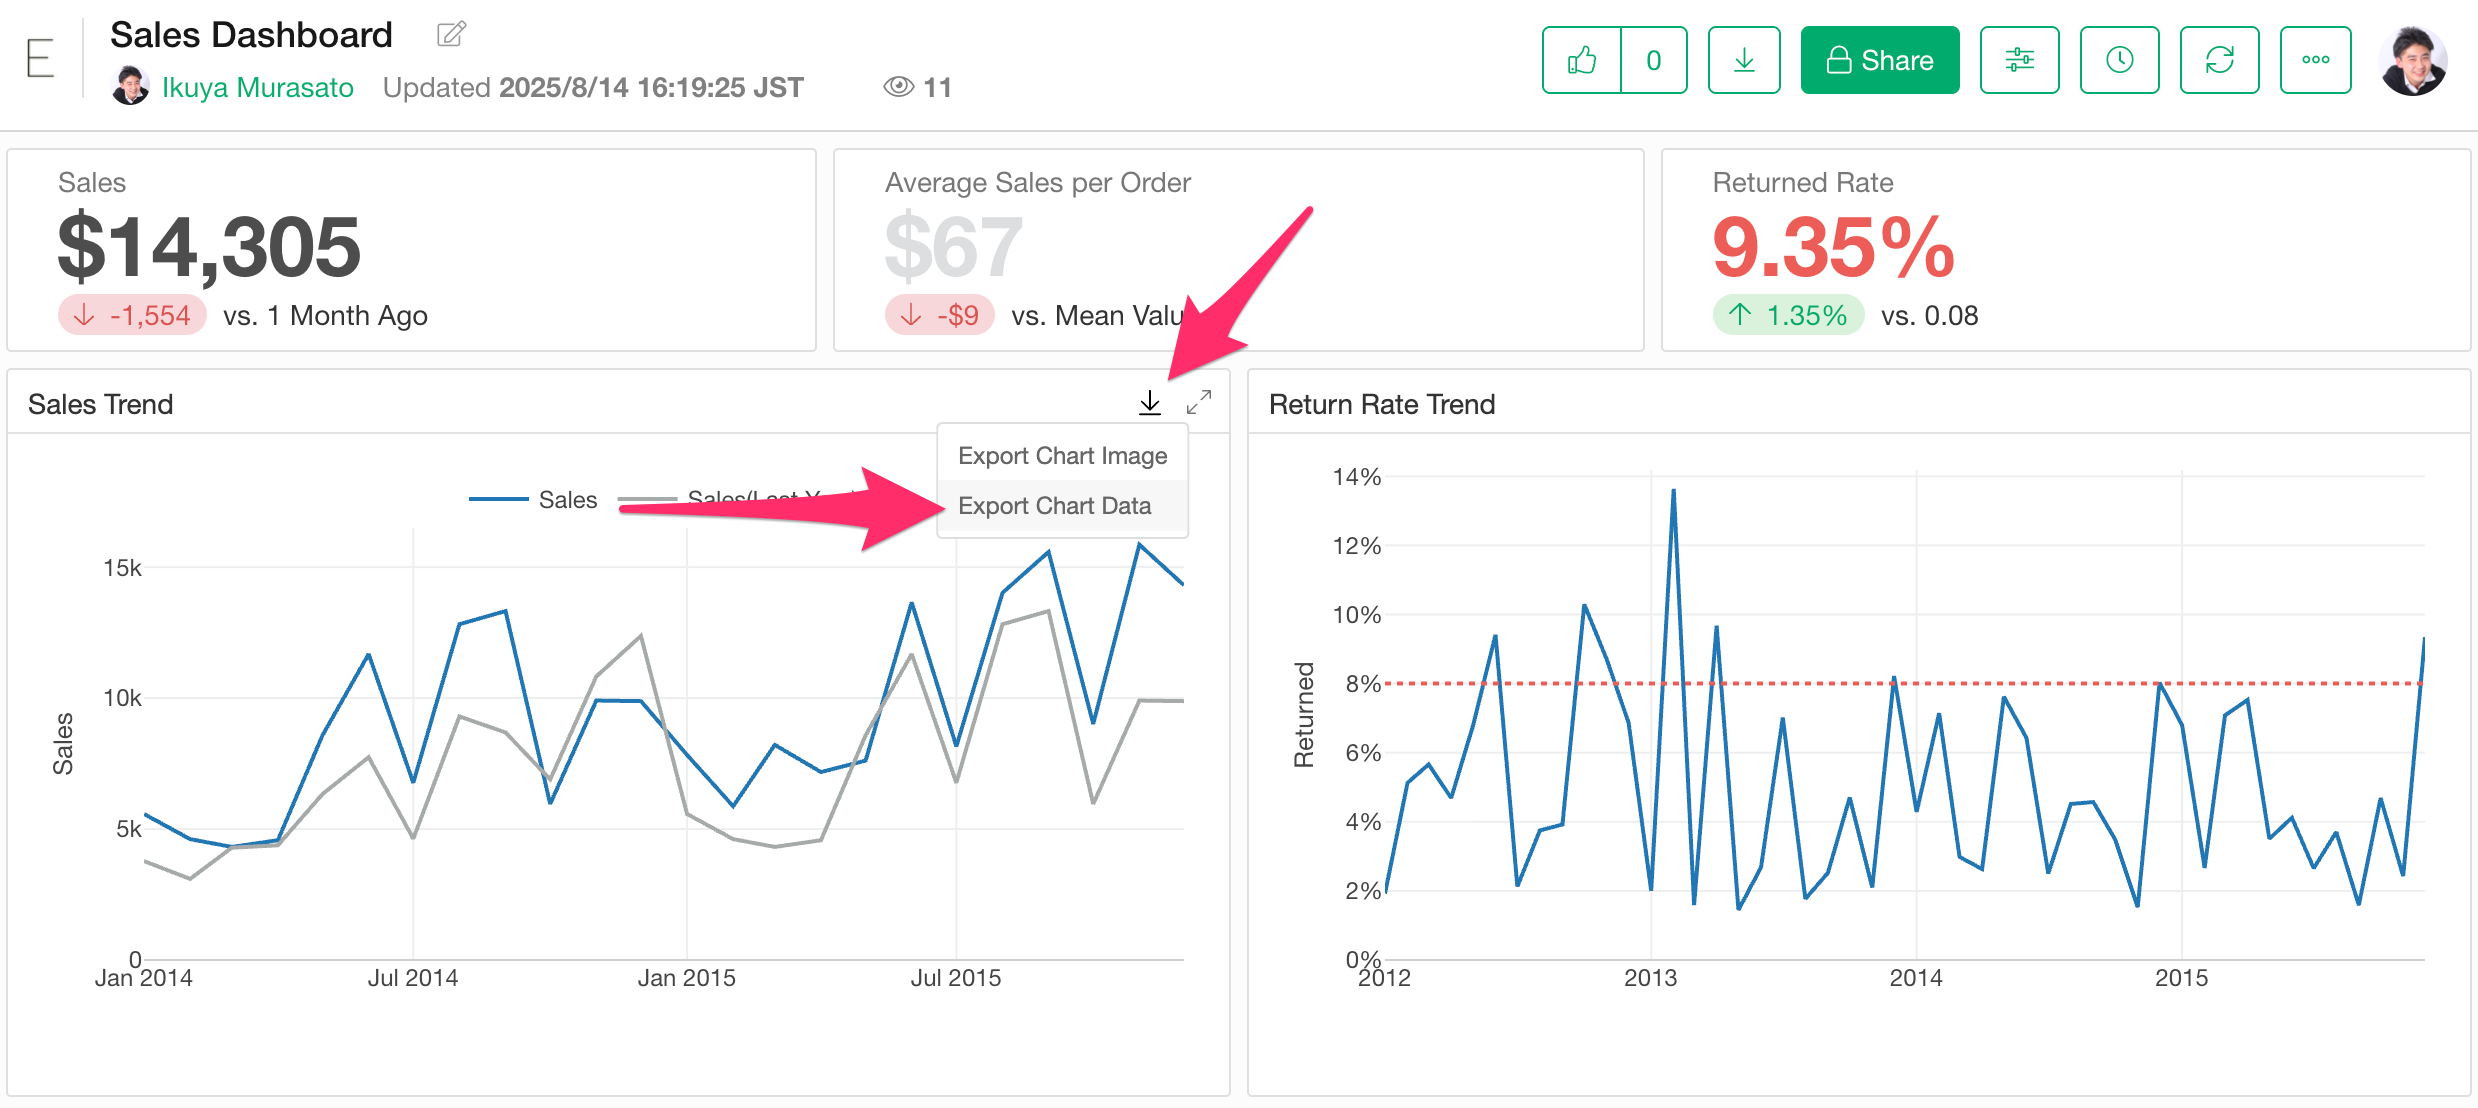Click the green Share button
The height and width of the screenshot is (1108, 2478).
(1879, 60)
